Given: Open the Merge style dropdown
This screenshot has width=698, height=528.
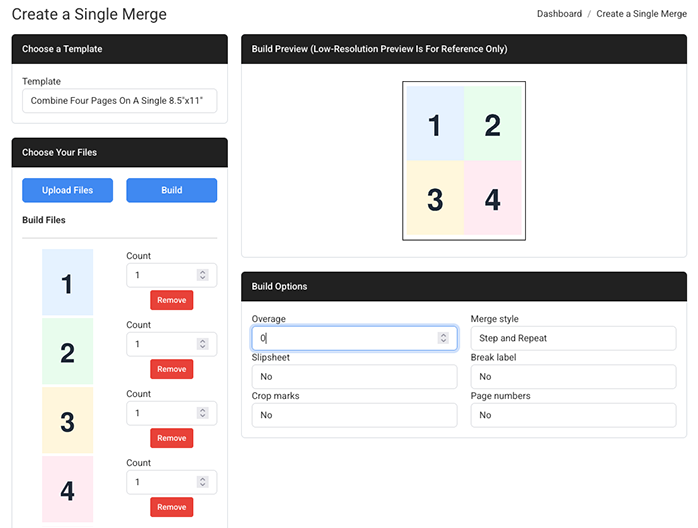Looking at the screenshot, I should [x=573, y=338].
